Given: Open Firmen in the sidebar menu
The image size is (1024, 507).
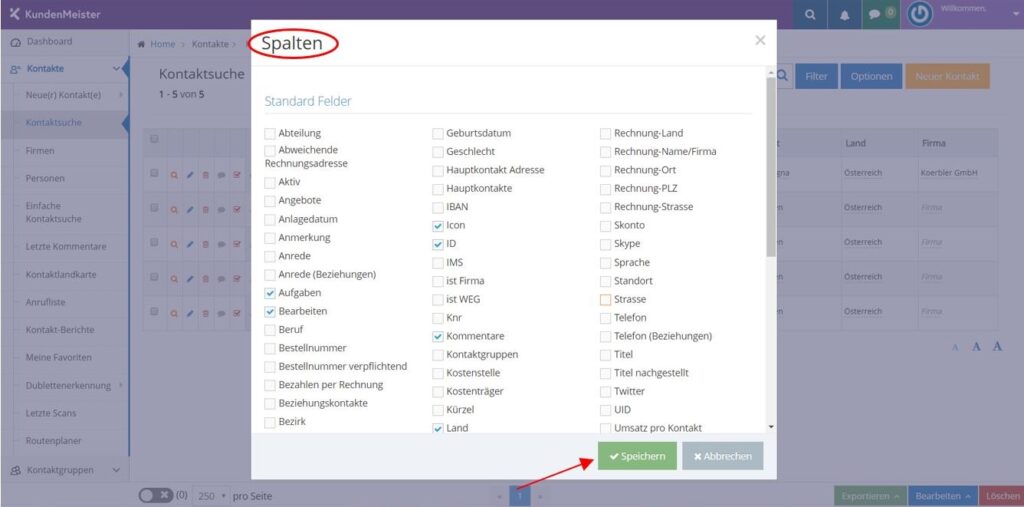Looking at the screenshot, I should (x=40, y=151).
